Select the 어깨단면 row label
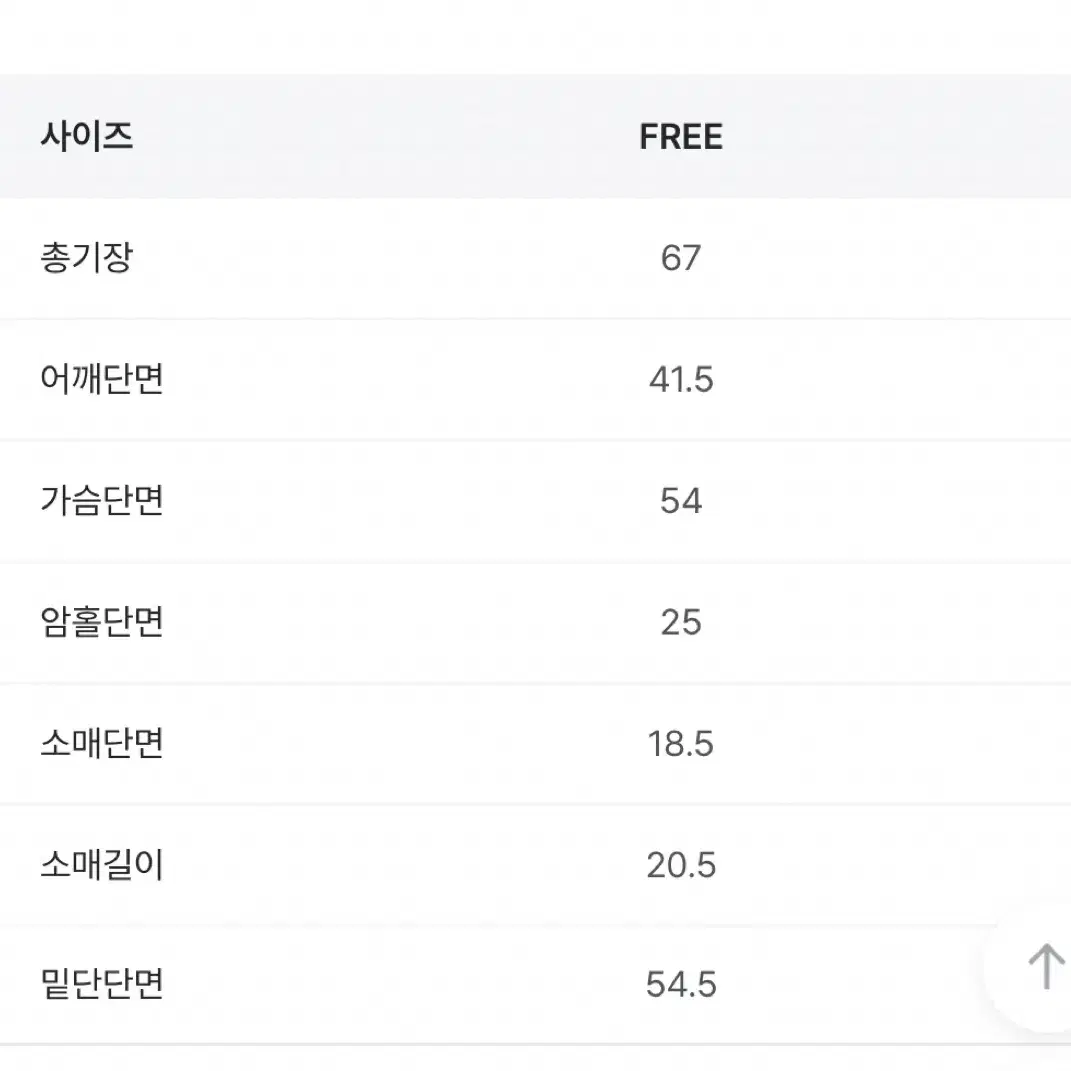 click(102, 378)
